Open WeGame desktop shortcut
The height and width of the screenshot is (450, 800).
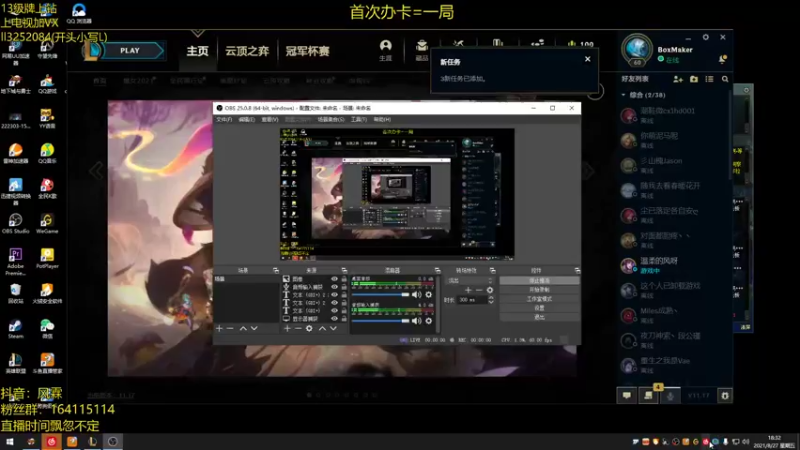[47, 223]
